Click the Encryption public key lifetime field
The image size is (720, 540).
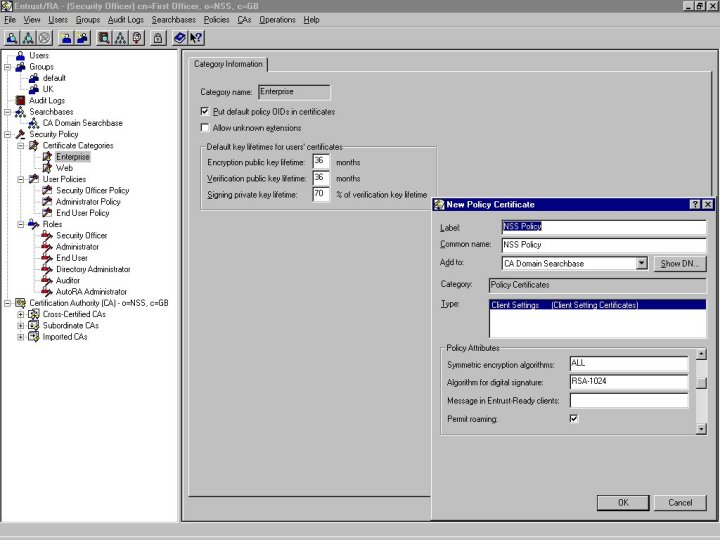tap(321, 161)
